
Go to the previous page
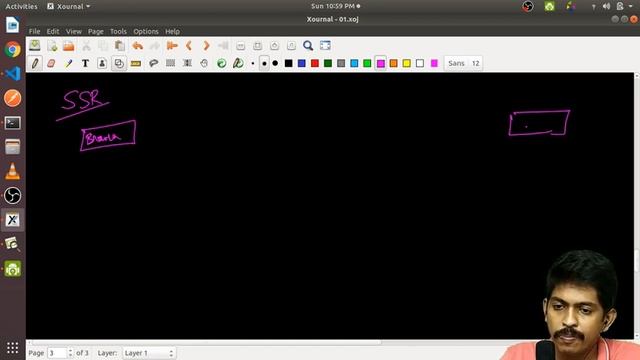click(189, 46)
